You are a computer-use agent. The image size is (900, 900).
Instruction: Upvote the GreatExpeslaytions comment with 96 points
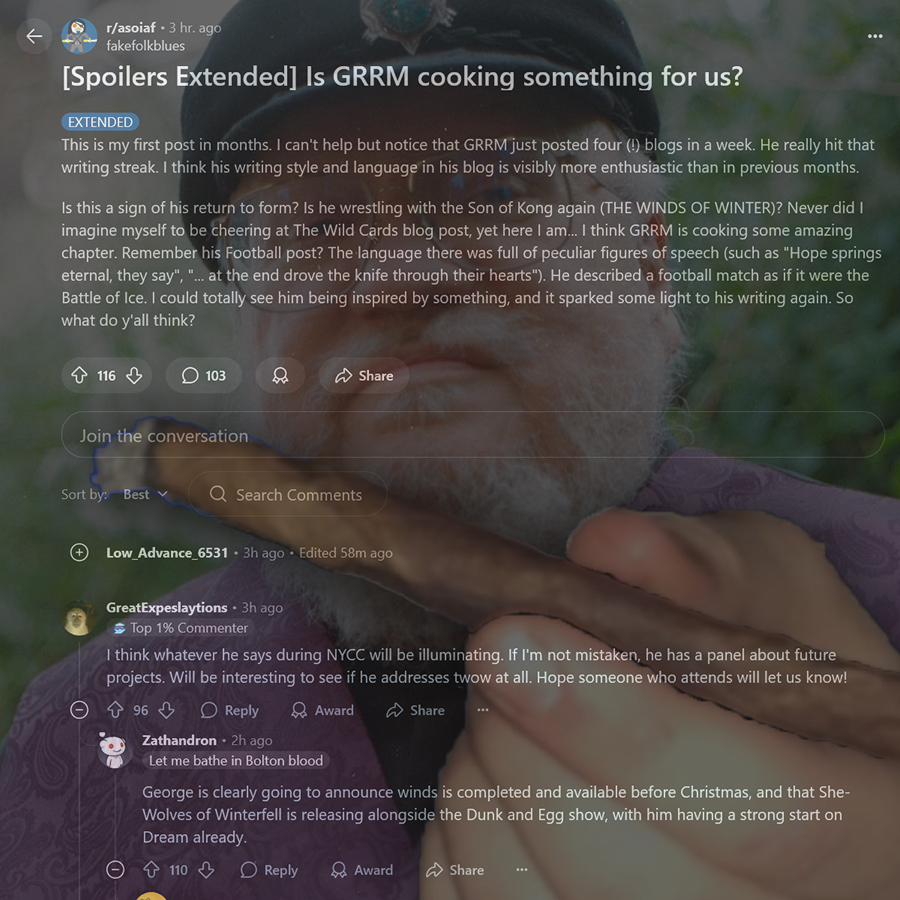click(x=115, y=710)
